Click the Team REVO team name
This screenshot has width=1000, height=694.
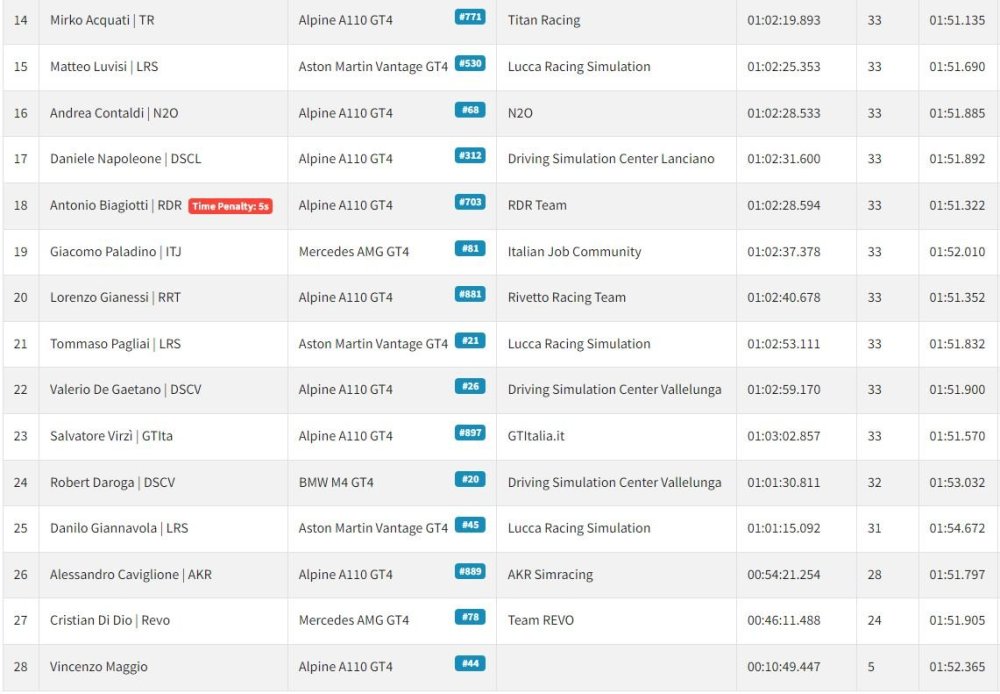click(541, 620)
